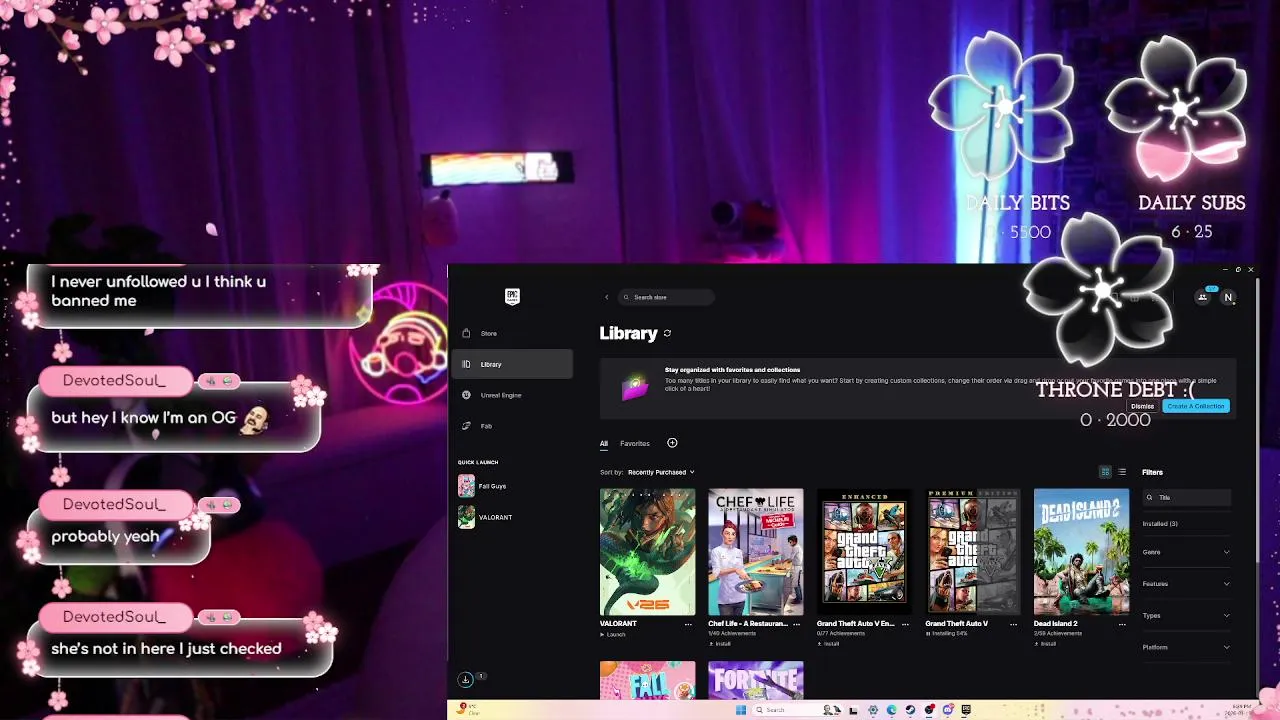Click Create A Collection button
Viewport: 1280px width, 720px height.
pos(1196,406)
